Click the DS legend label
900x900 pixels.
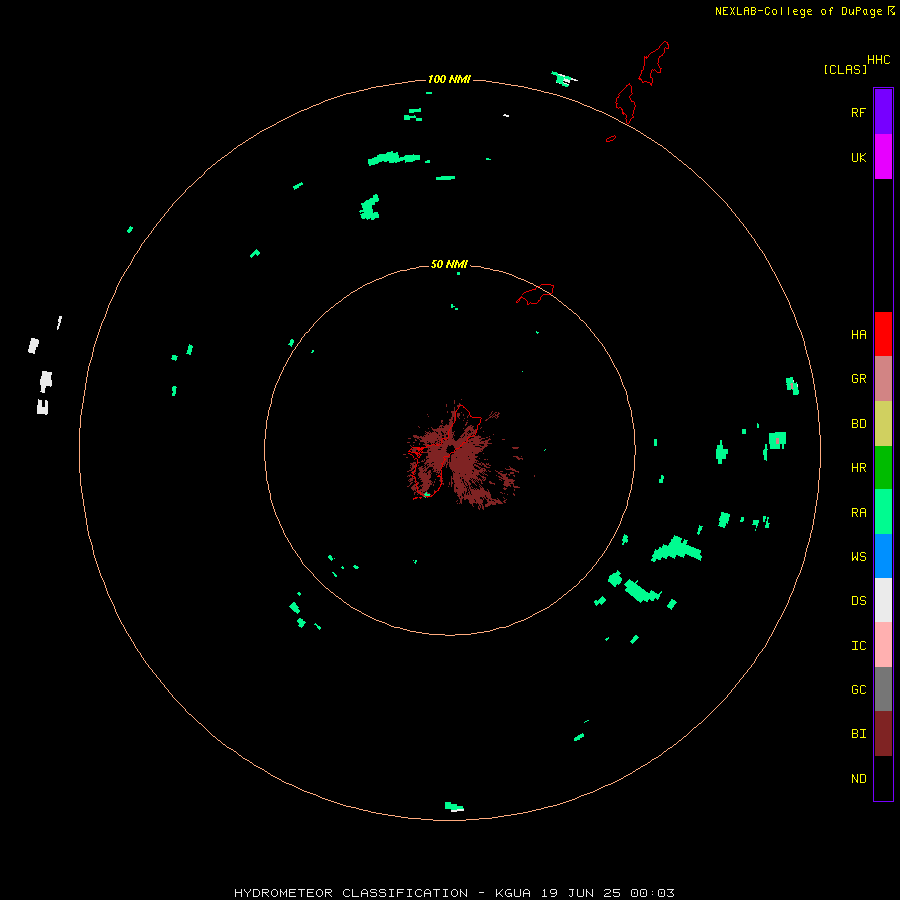coord(858,600)
